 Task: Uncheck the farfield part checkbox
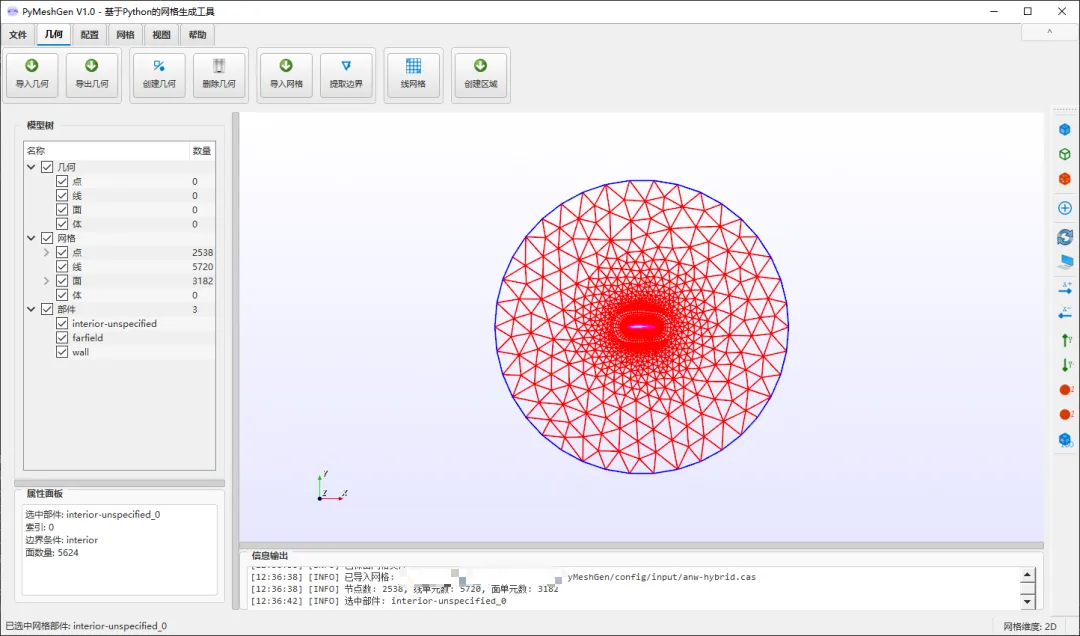tap(62, 338)
